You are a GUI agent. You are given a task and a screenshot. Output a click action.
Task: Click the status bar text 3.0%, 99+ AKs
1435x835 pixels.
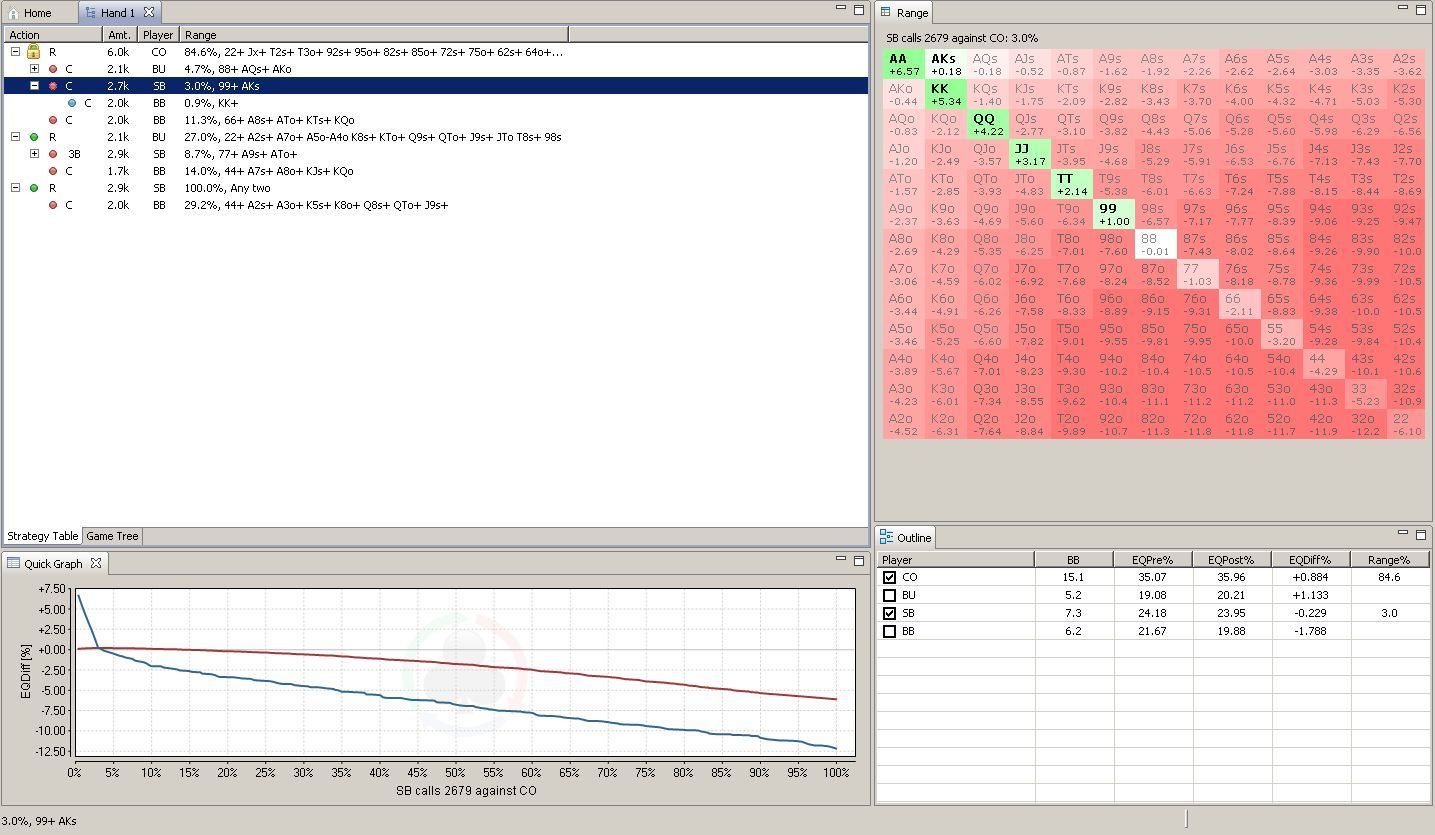point(39,821)
